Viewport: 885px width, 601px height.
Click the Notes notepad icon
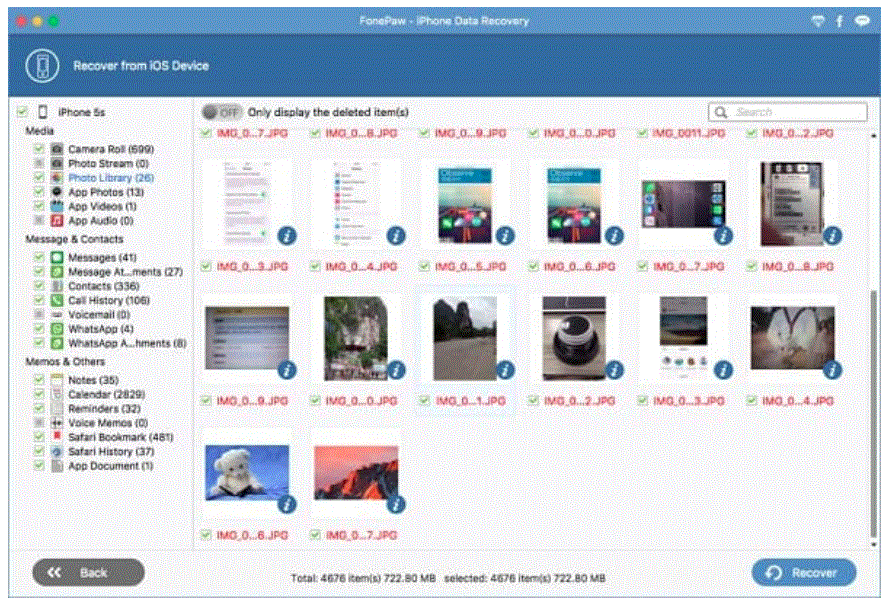click(56, 380)
